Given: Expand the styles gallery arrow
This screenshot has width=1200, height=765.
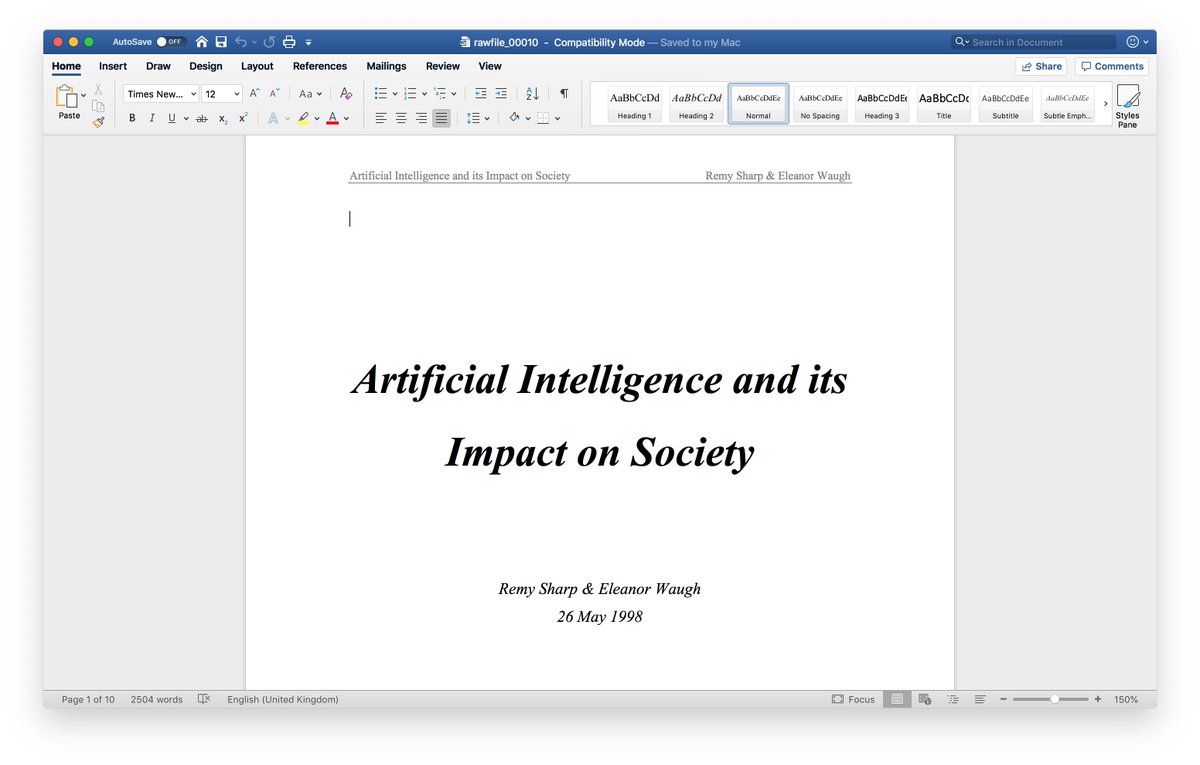Looking at the screenshot, I should [1105, 104].
